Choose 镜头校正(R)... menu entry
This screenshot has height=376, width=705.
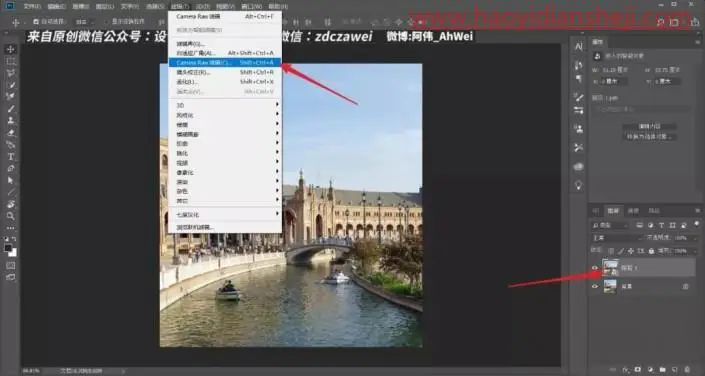(x=225, y=72)
